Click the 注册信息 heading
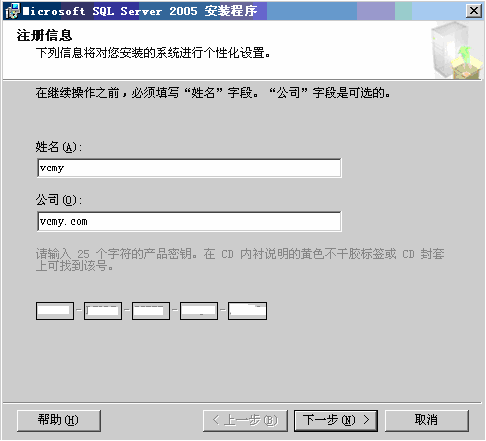Screen dimensions: 486x441 (44, 35)
